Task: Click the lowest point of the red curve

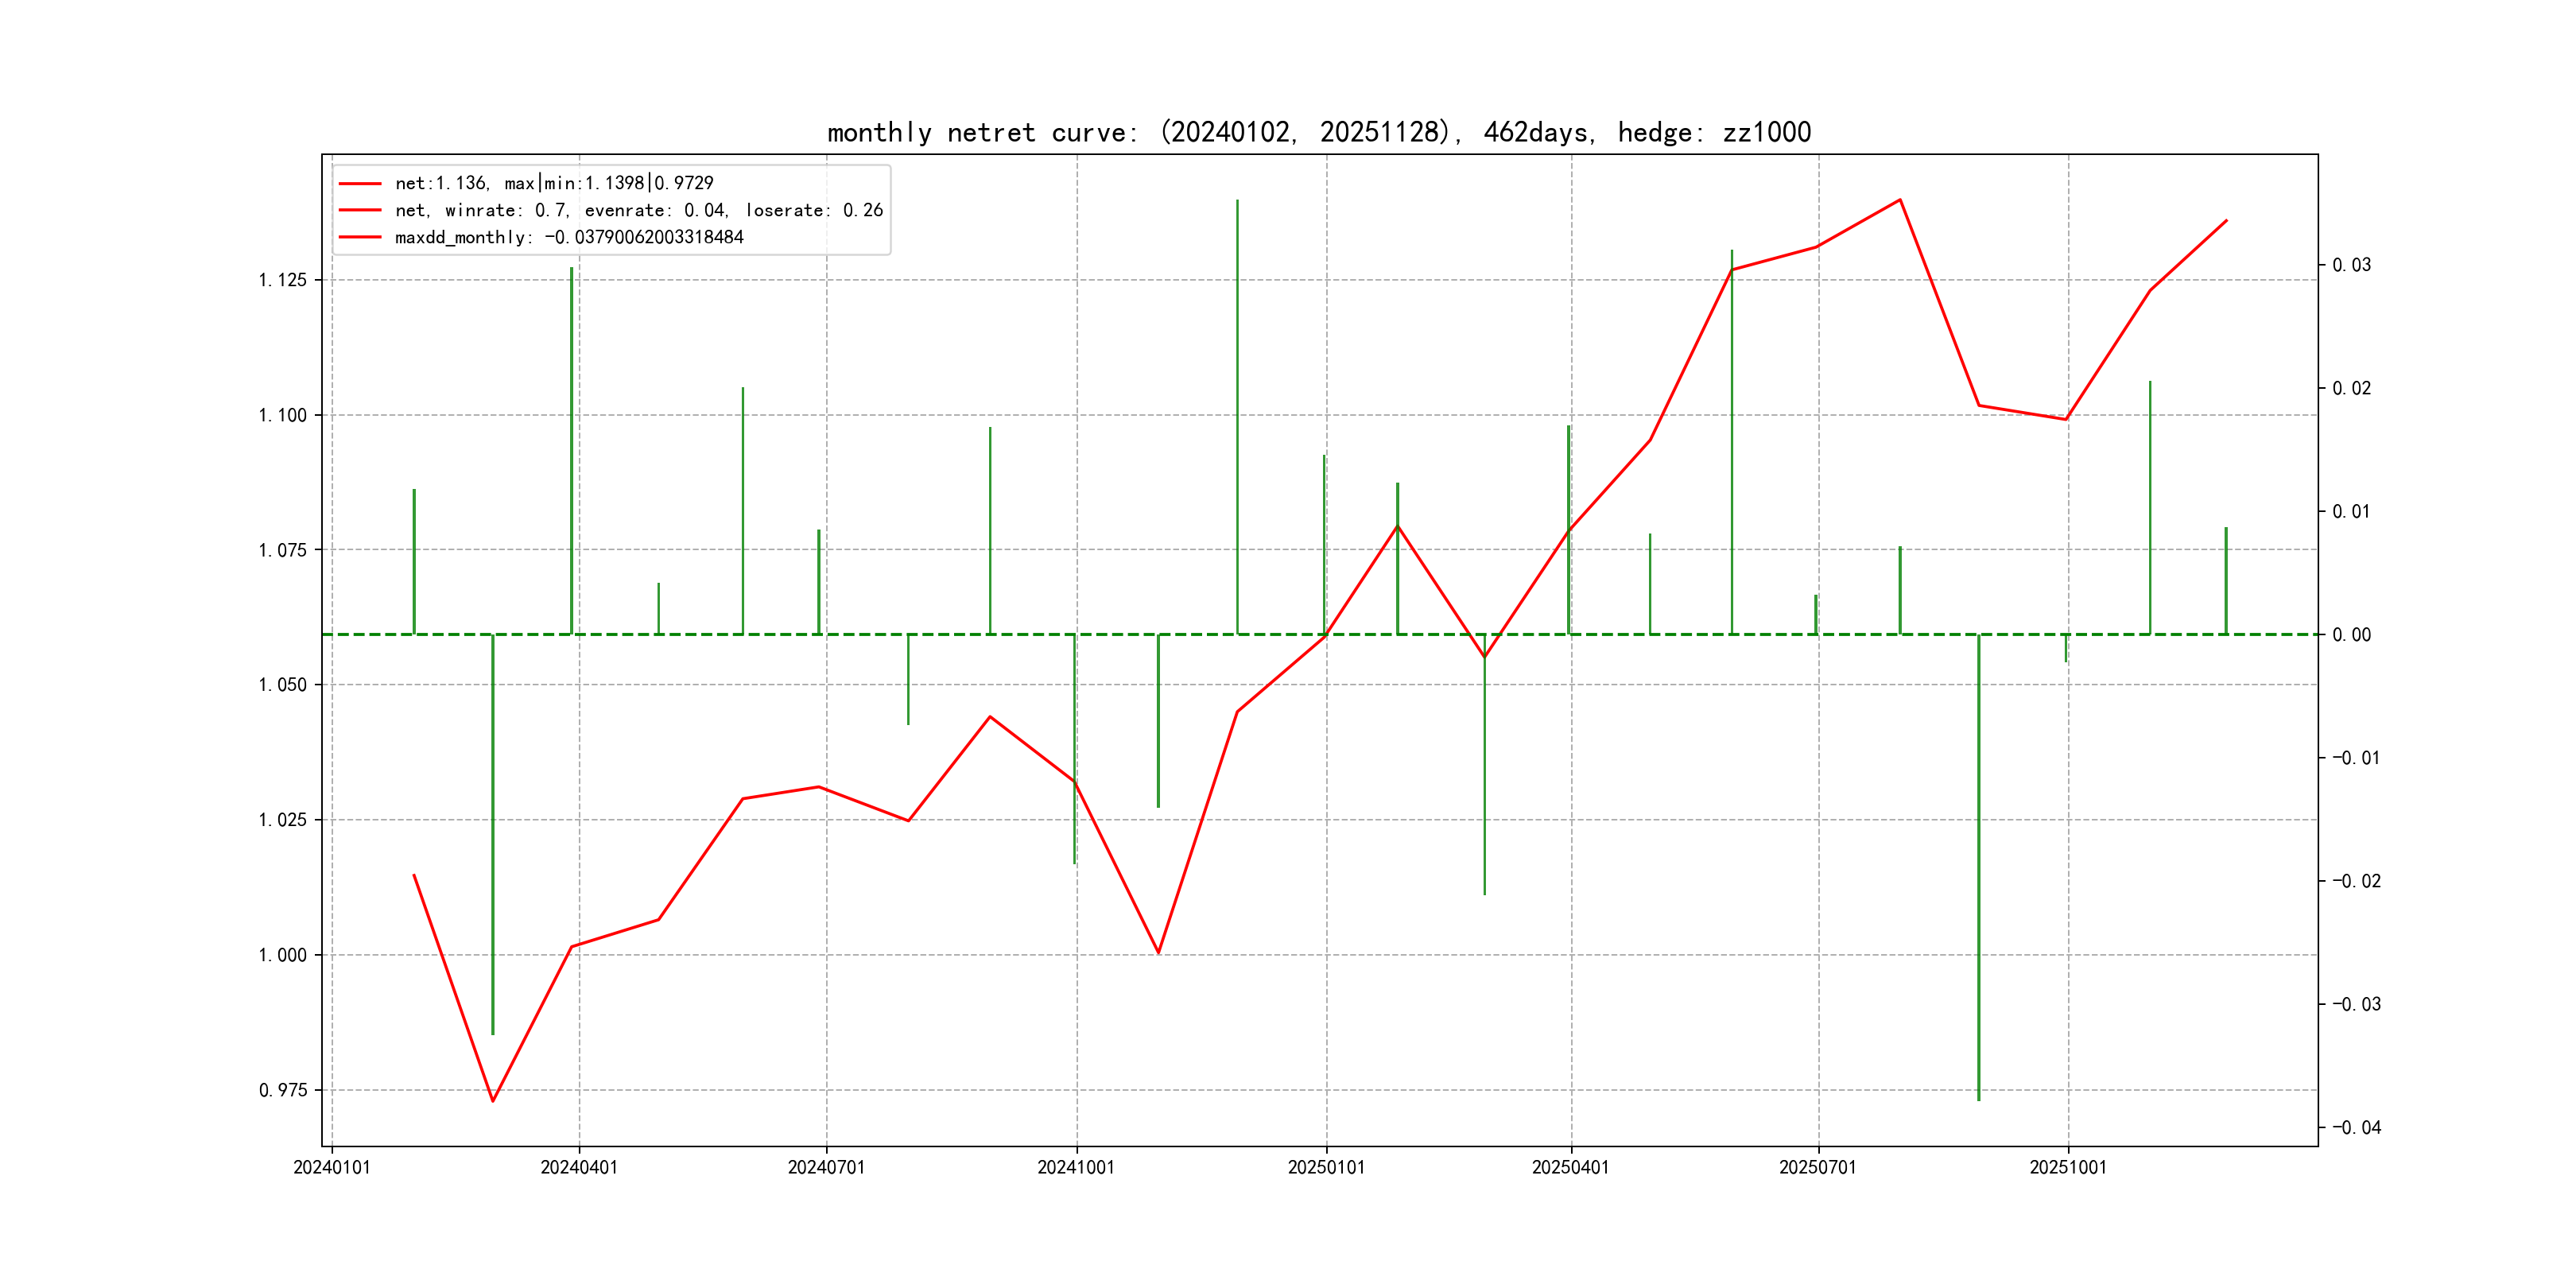Action: 493,1101
